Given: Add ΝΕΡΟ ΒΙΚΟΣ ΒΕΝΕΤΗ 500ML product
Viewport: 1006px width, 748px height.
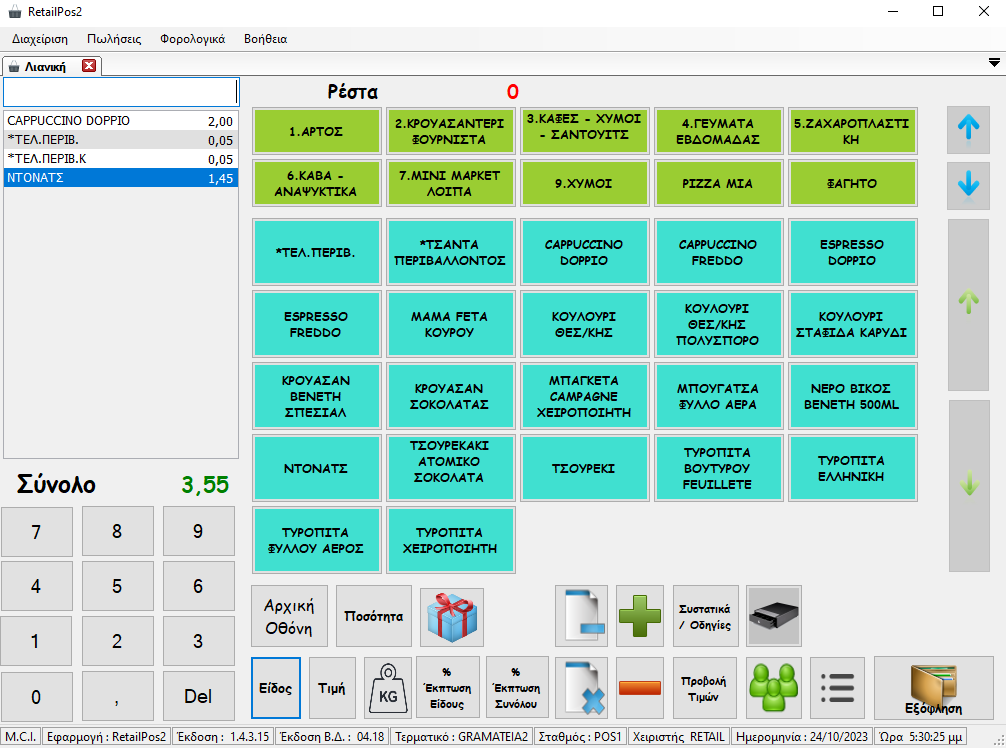Looking at the screenshot, I should point(852,396).
